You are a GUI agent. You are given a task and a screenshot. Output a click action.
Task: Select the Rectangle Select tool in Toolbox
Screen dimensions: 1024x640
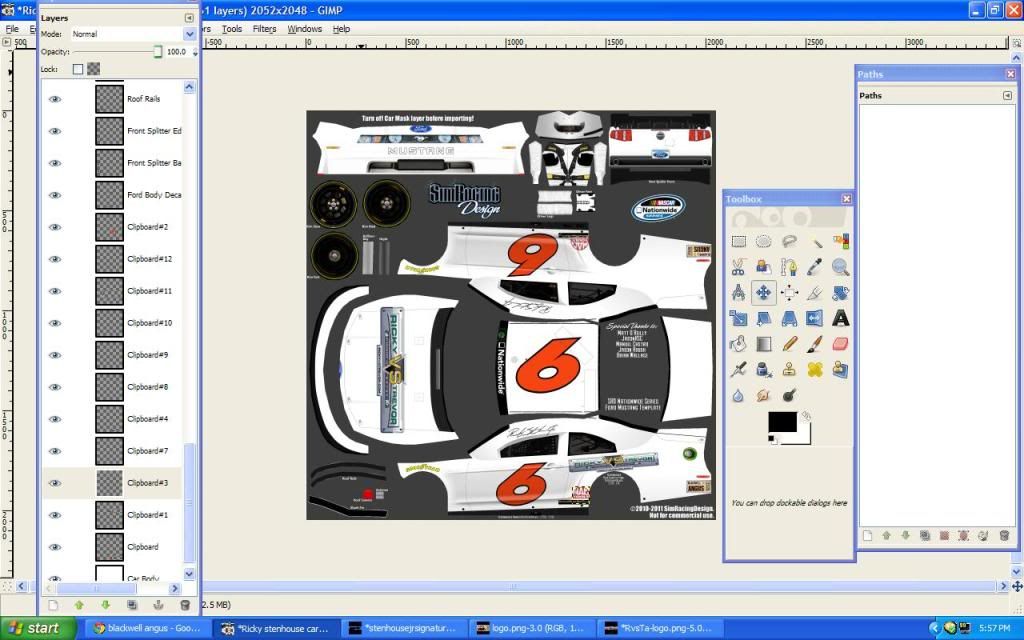click(739, 241)
